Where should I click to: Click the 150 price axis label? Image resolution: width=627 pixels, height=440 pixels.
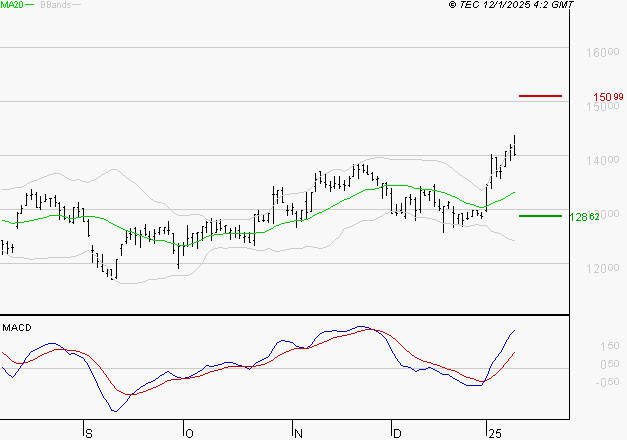click(x=603, y=106)
